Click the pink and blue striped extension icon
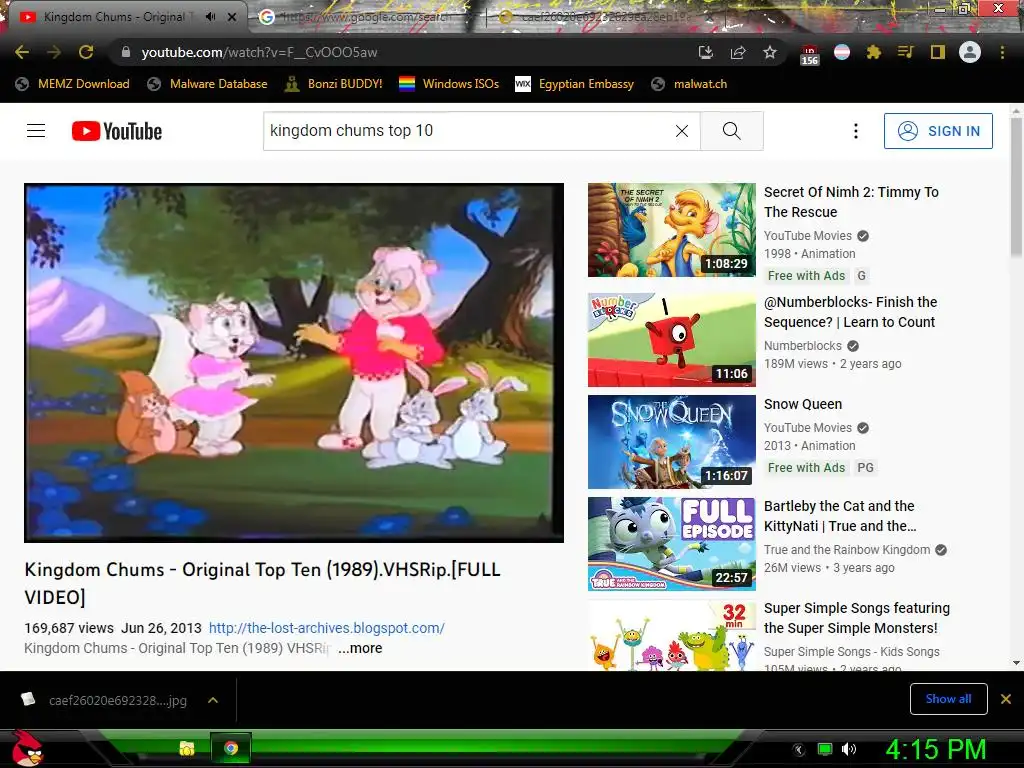 click(x=842, y=52)
